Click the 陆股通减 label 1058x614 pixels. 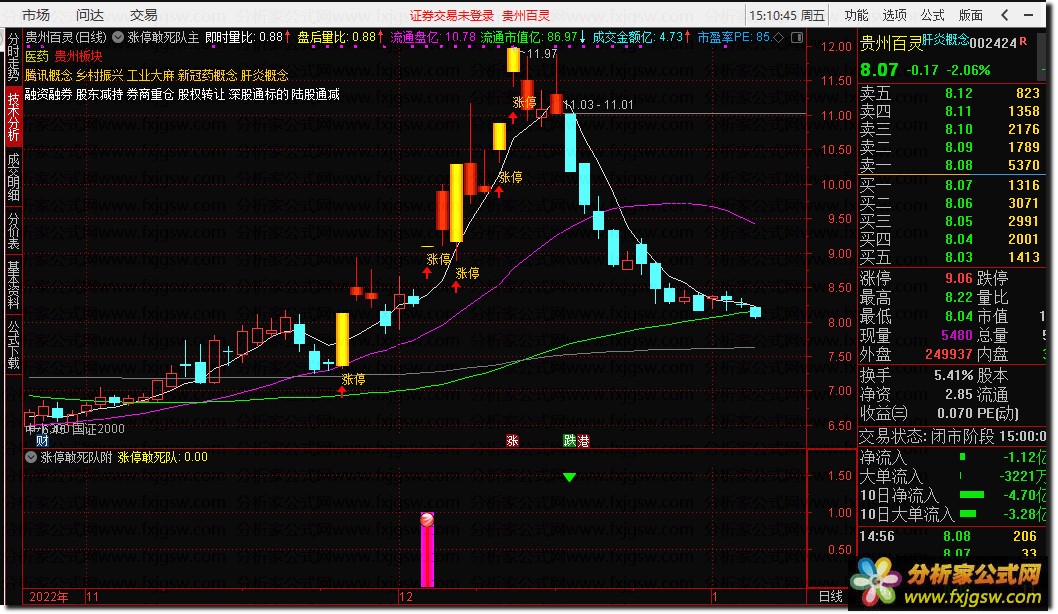(x=316, y=94)
